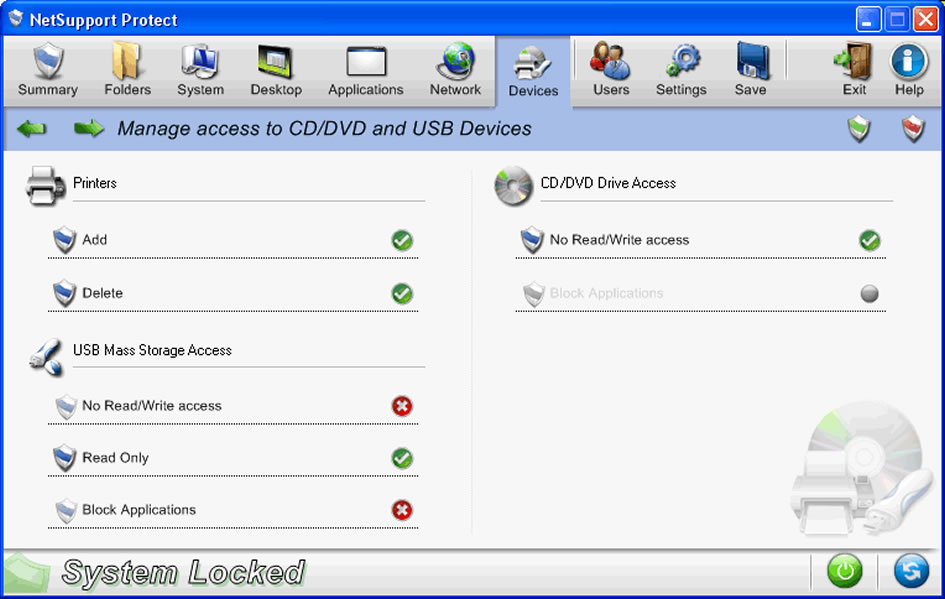Toggle CD/DVD No Read/Write access status
945x599 pixels.
point(870,240)
